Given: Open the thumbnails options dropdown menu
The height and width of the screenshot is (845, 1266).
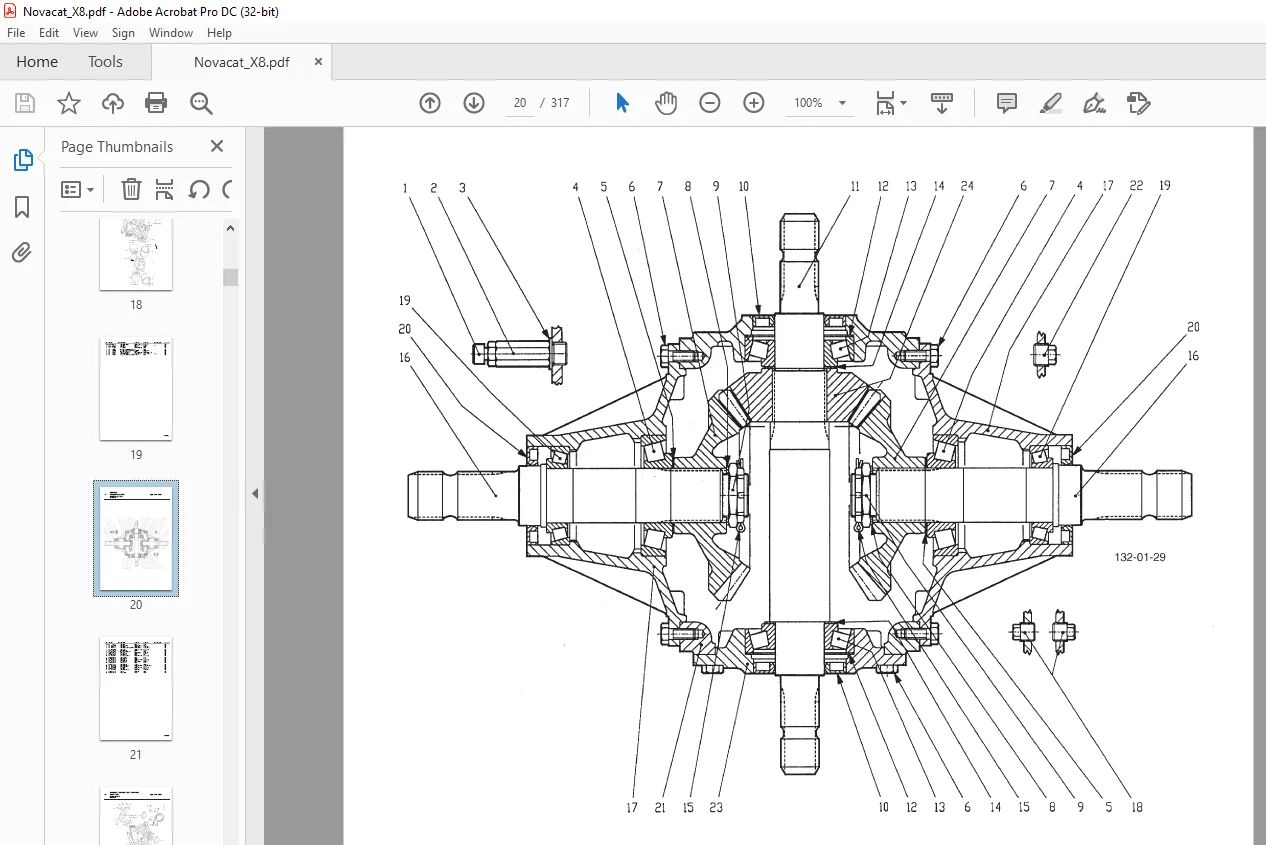Looking at the screenshot, I should coord(78,189).
